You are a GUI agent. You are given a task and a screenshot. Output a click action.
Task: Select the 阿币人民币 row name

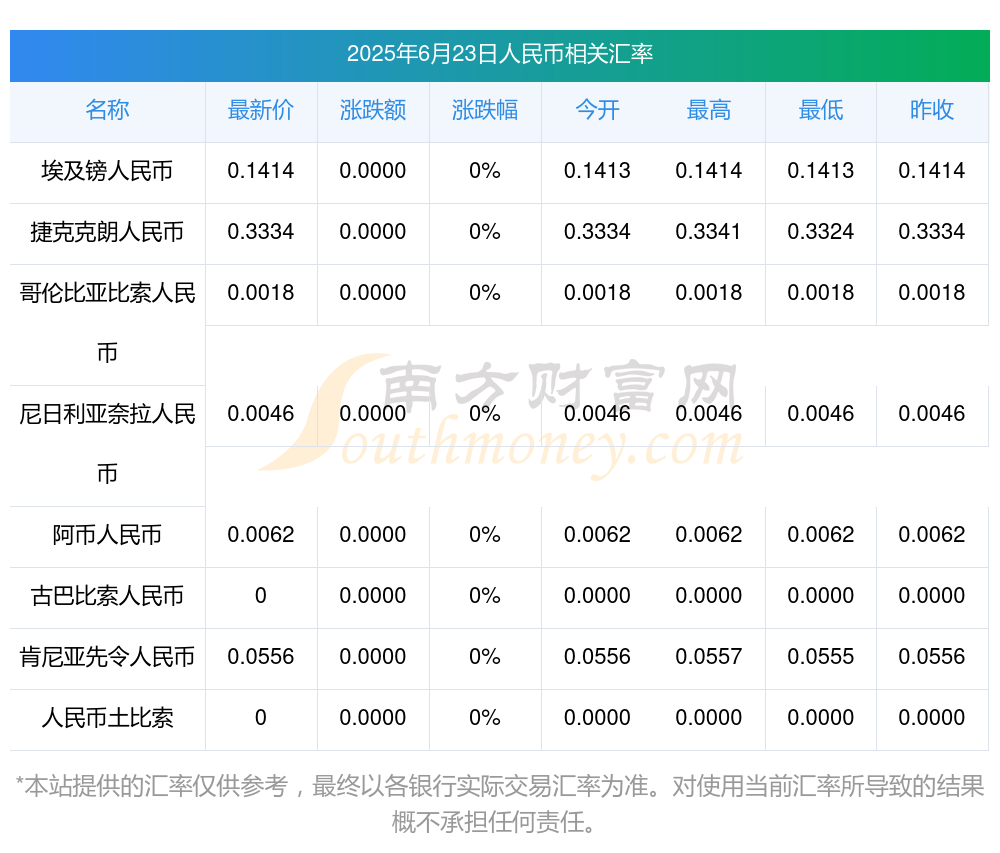(x=107, y=535)
